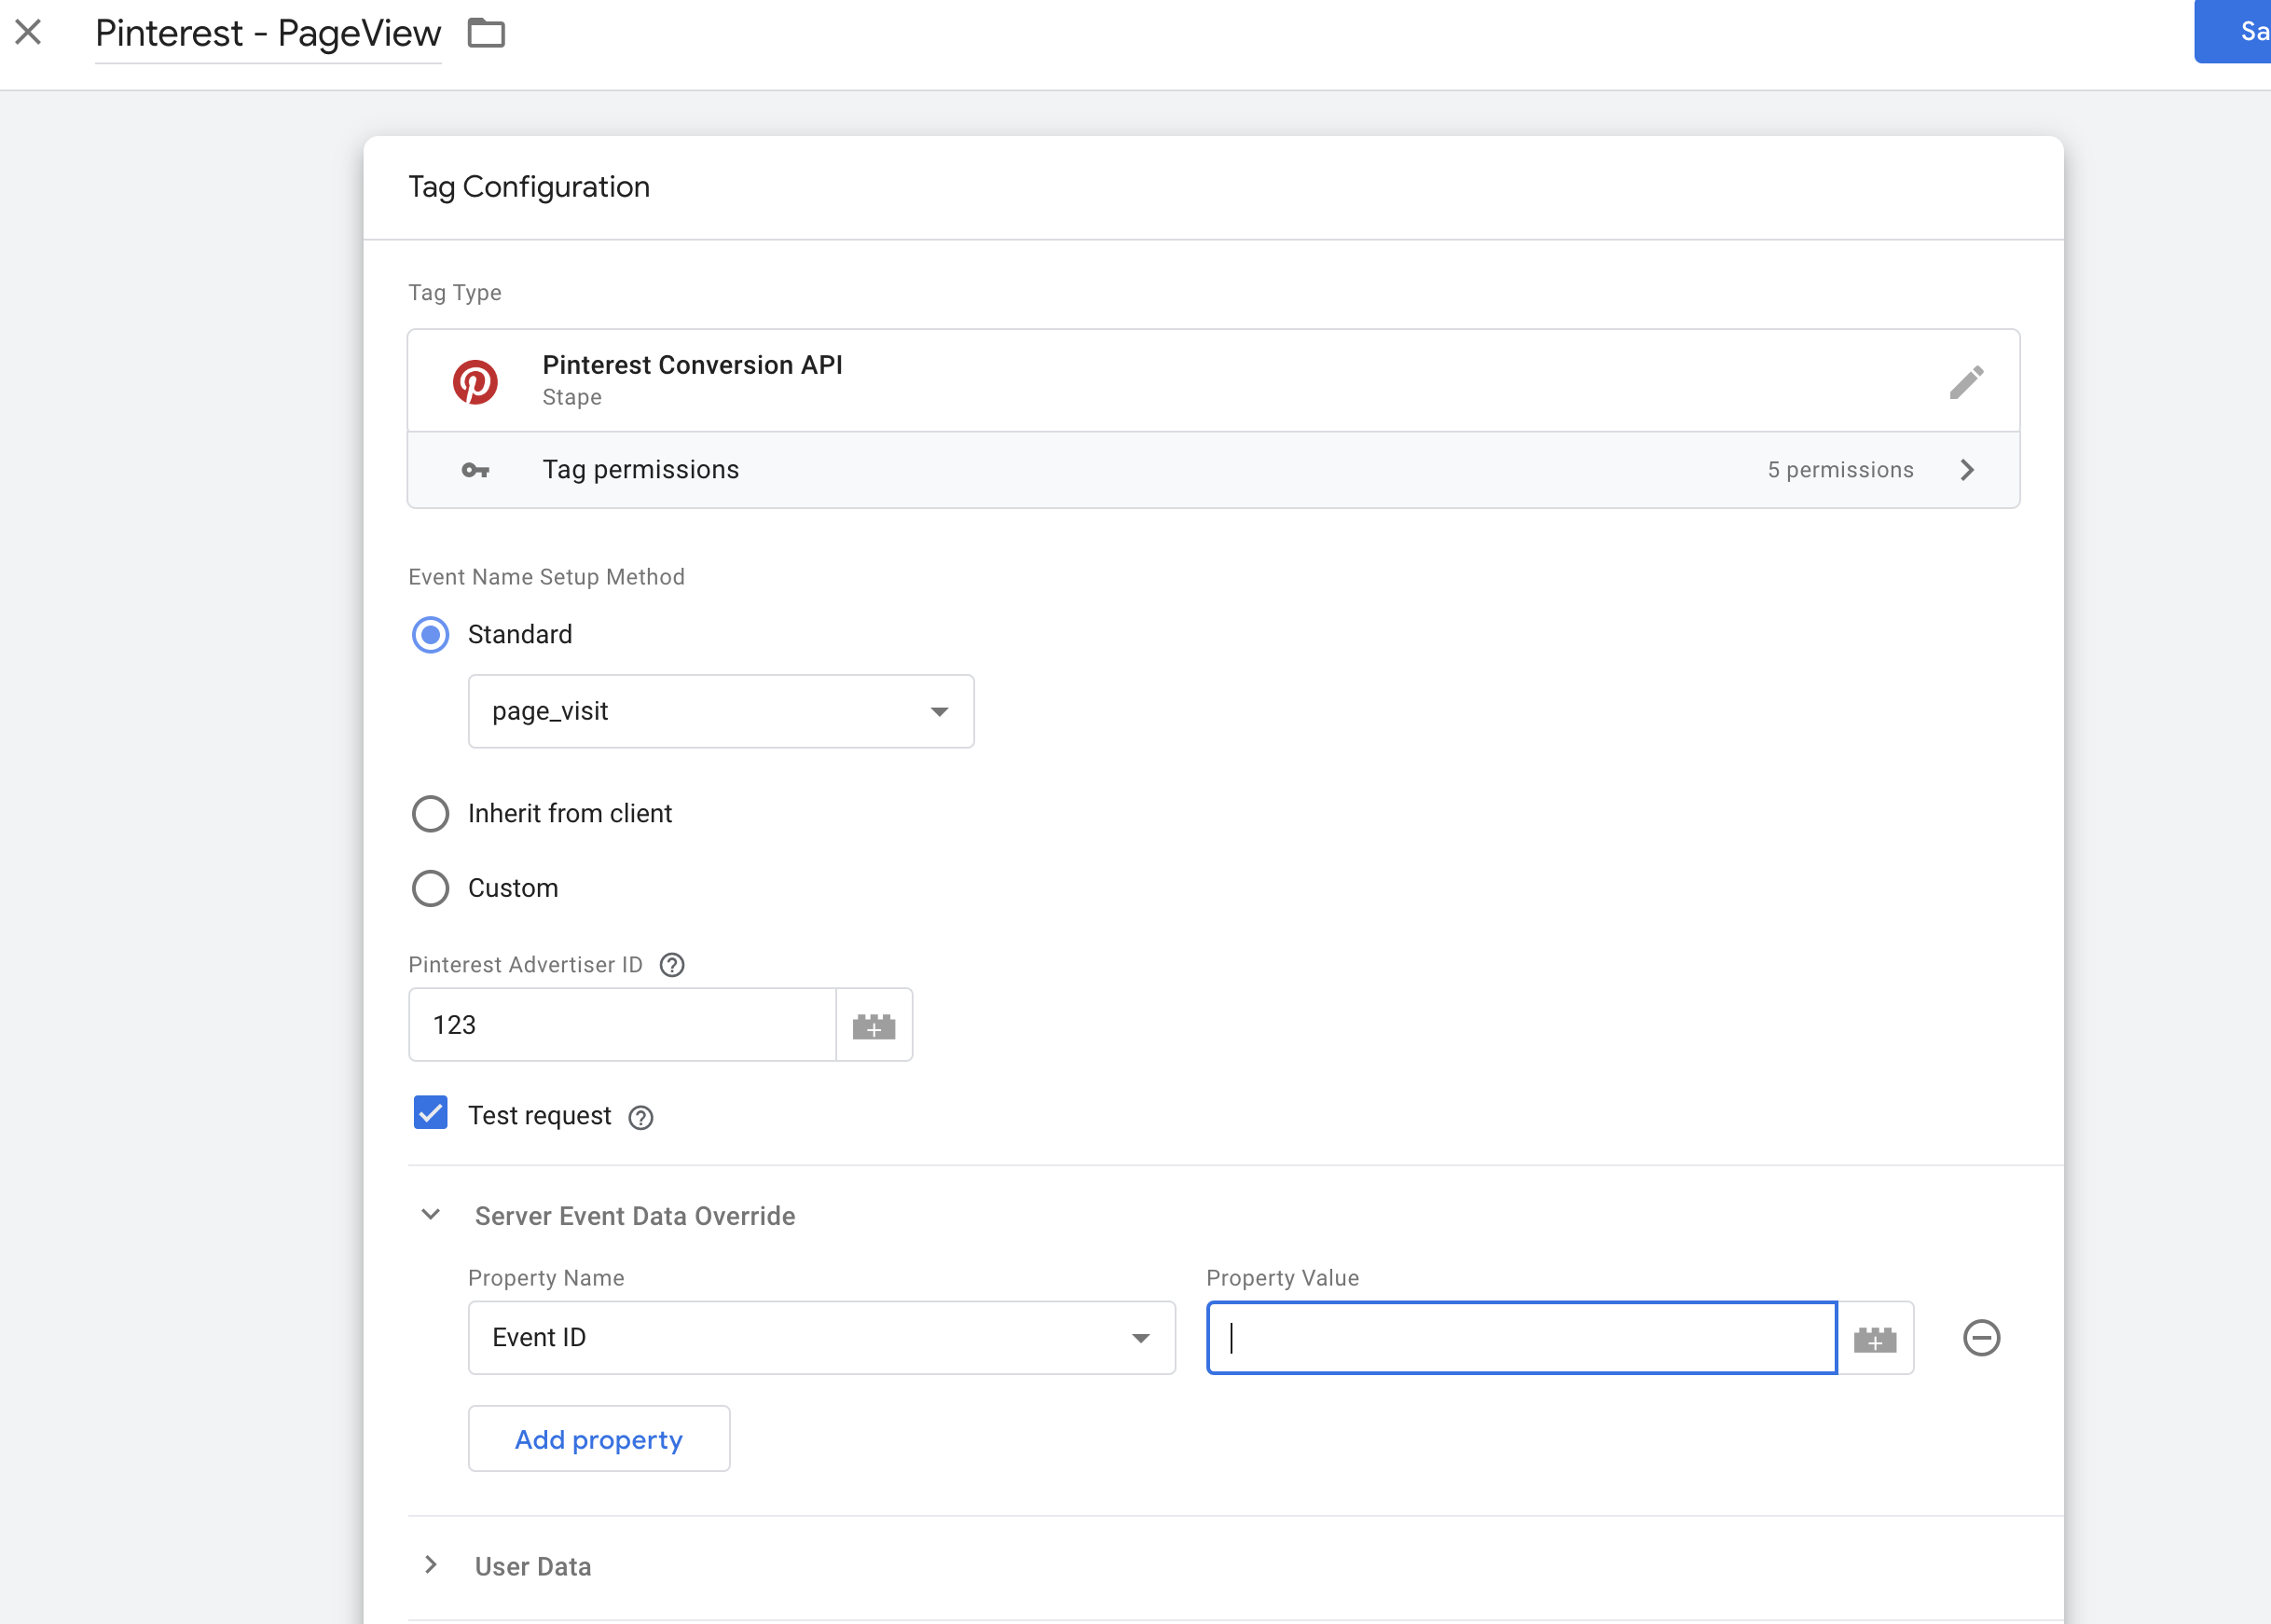The width and height of the screenshot is (2271, 1624).
Task: Show help for Pinterest Advertiser ID
Action: 672,964
